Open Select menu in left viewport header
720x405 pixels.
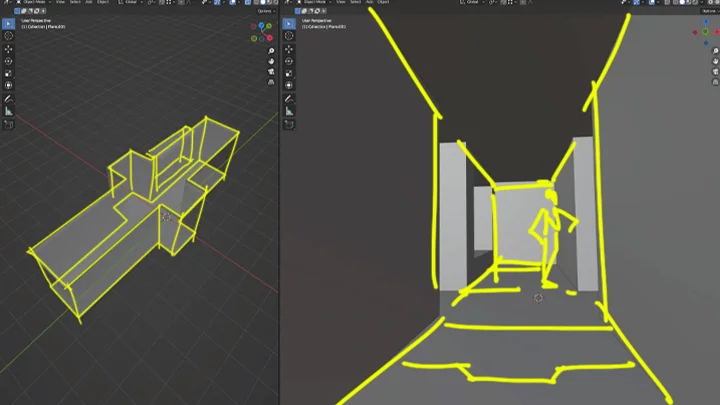[75, 2]
